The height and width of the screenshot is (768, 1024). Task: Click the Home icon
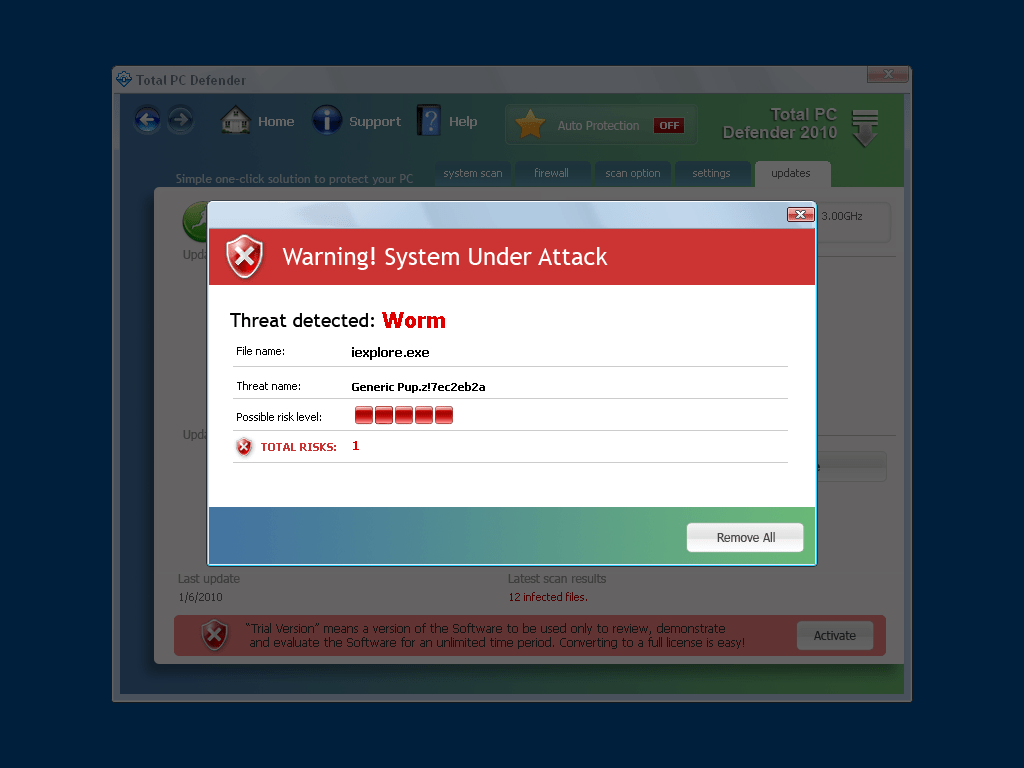coord(234,120)
